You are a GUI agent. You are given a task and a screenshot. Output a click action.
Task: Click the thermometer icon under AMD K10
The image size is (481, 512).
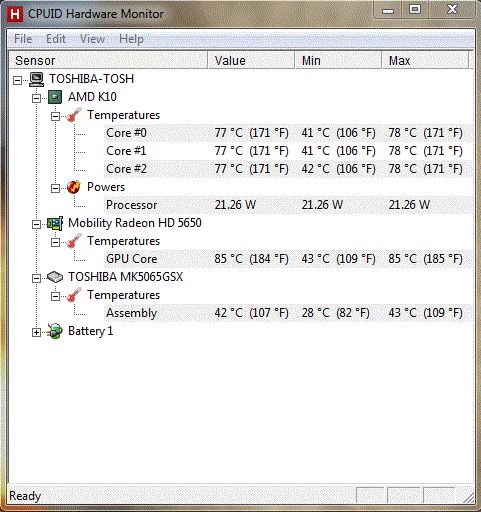[x=74, y=115]
